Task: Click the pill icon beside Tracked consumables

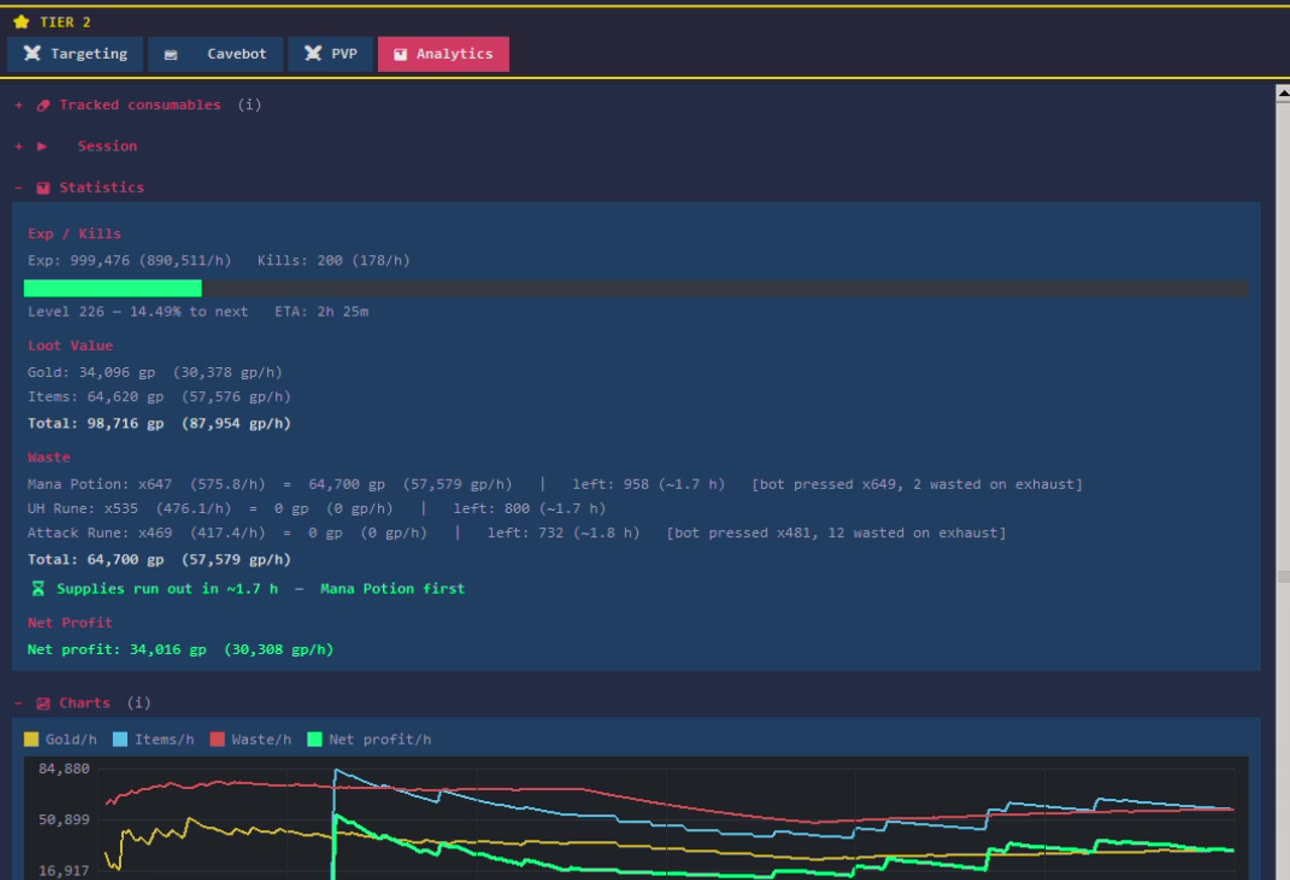Action: 43,105
